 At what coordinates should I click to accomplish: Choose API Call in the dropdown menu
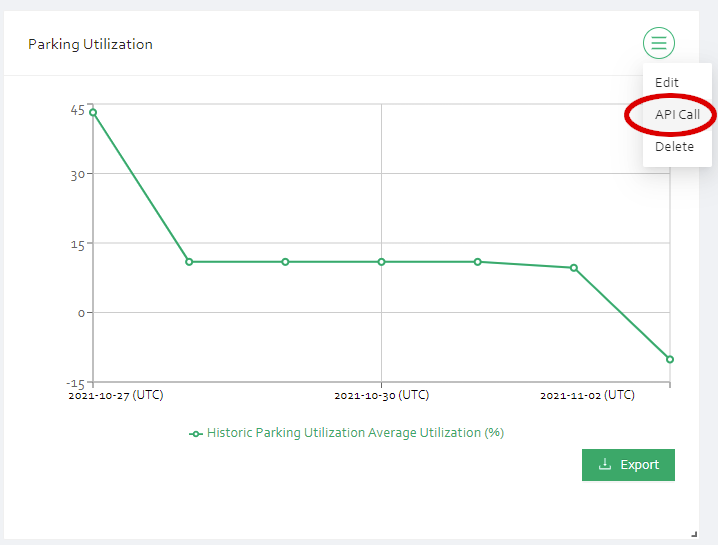677,114
